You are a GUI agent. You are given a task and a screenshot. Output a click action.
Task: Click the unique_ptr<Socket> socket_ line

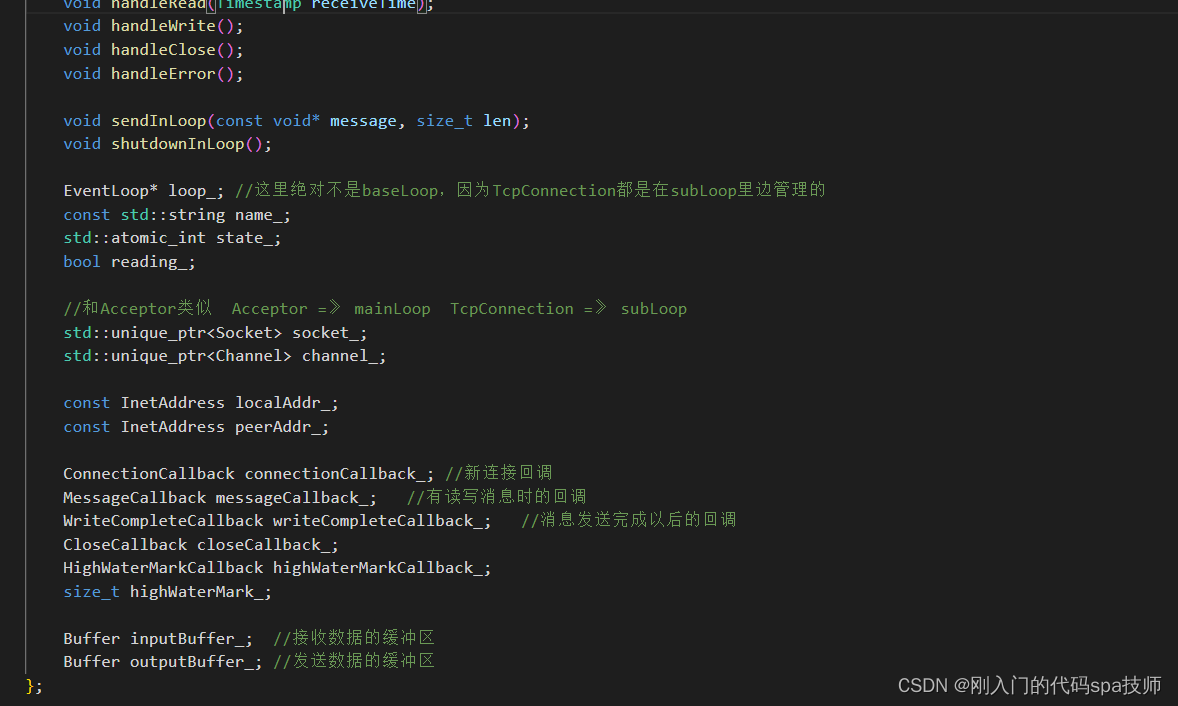(x=215, y=333)
